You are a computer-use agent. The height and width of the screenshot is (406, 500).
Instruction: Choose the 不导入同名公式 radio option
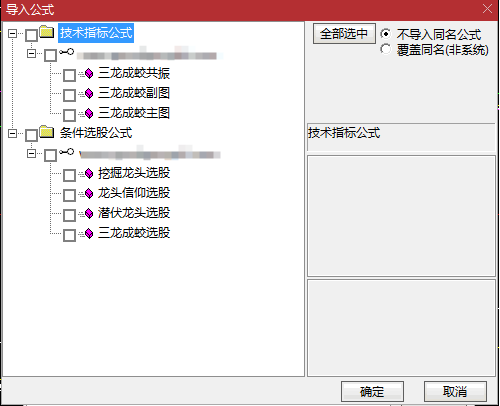(x=386, y=34)
